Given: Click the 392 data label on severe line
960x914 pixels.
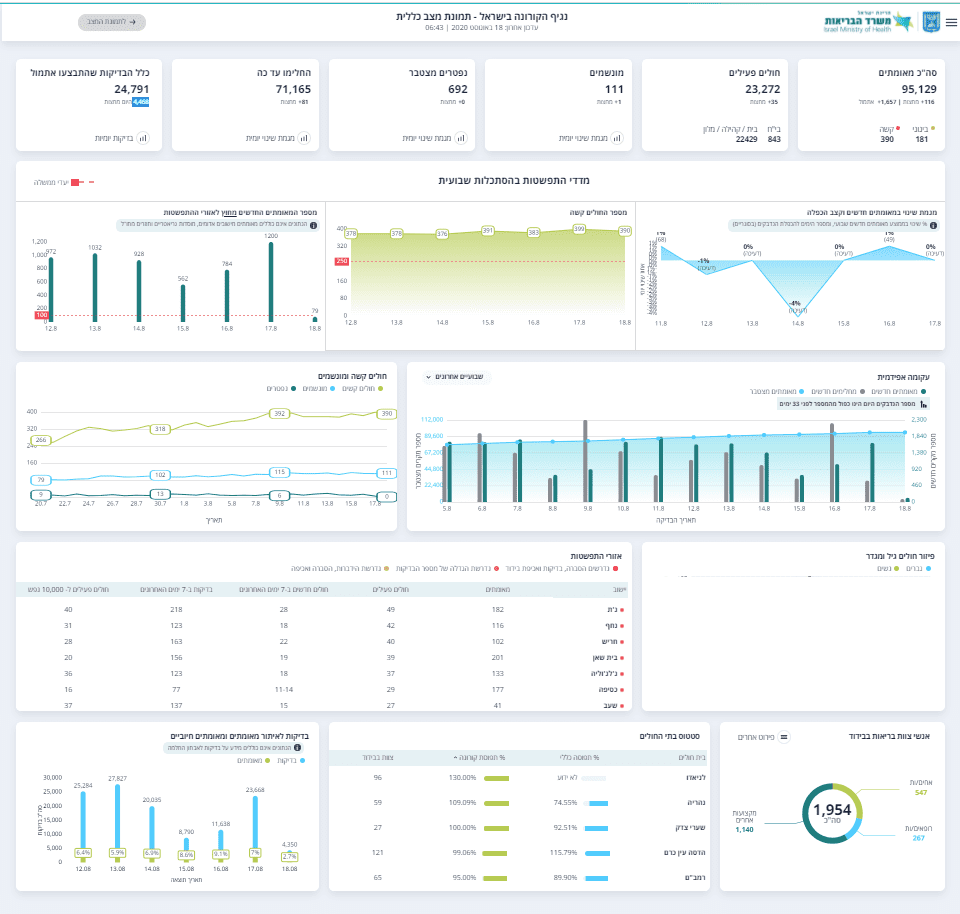Looking at the screenshot, I should click(x=279, y=414).
